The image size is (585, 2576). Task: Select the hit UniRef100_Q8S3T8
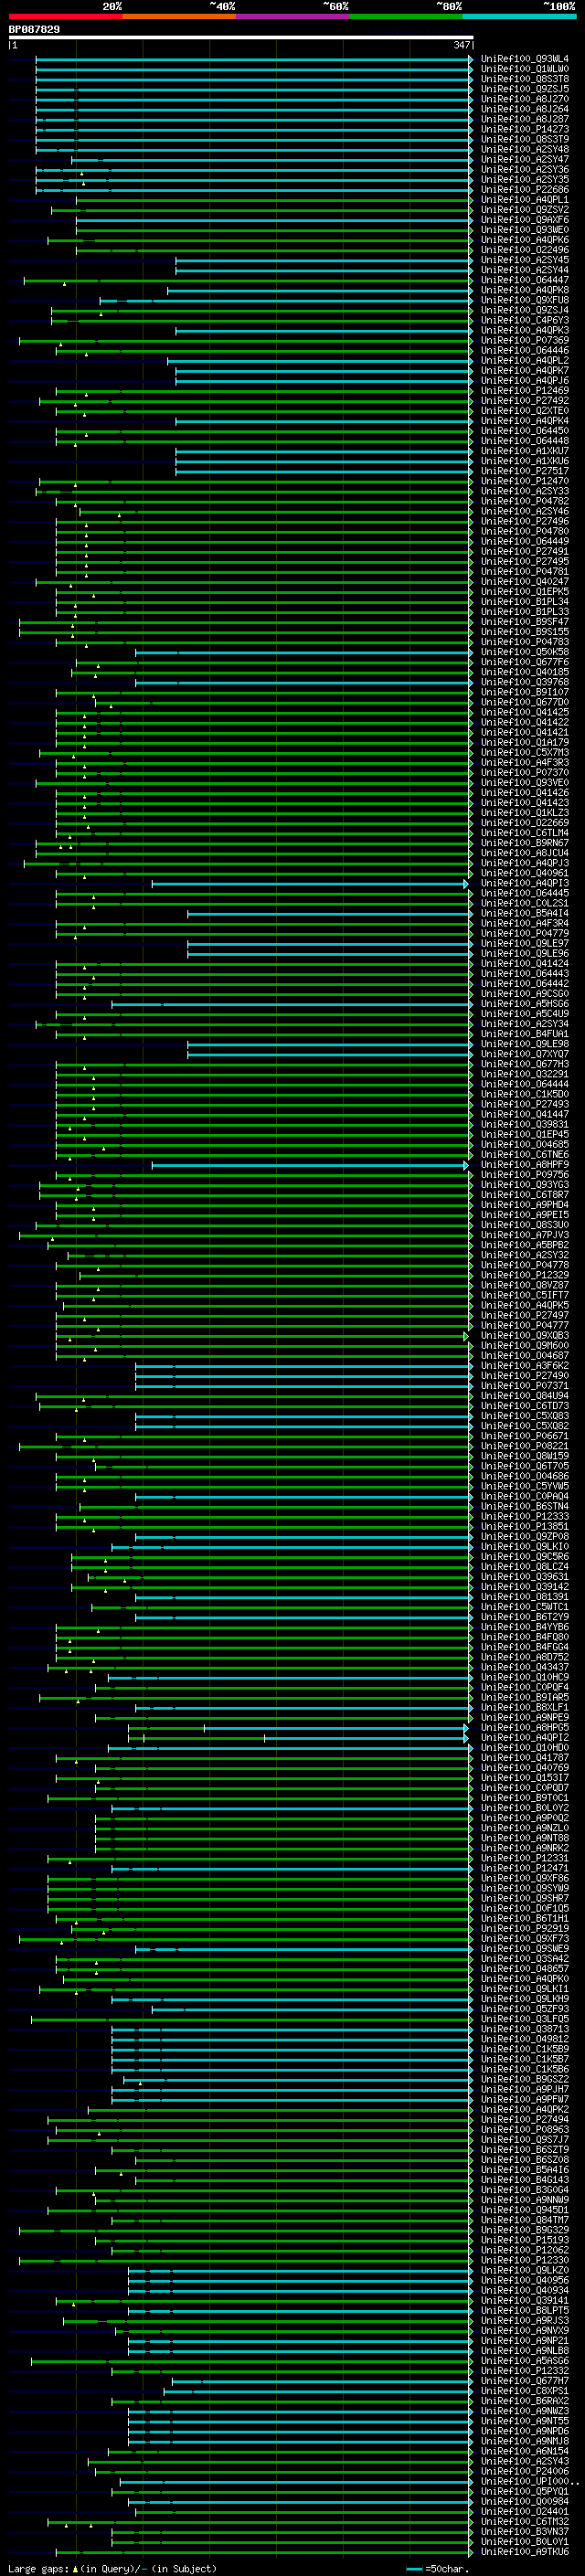(524, 79)
